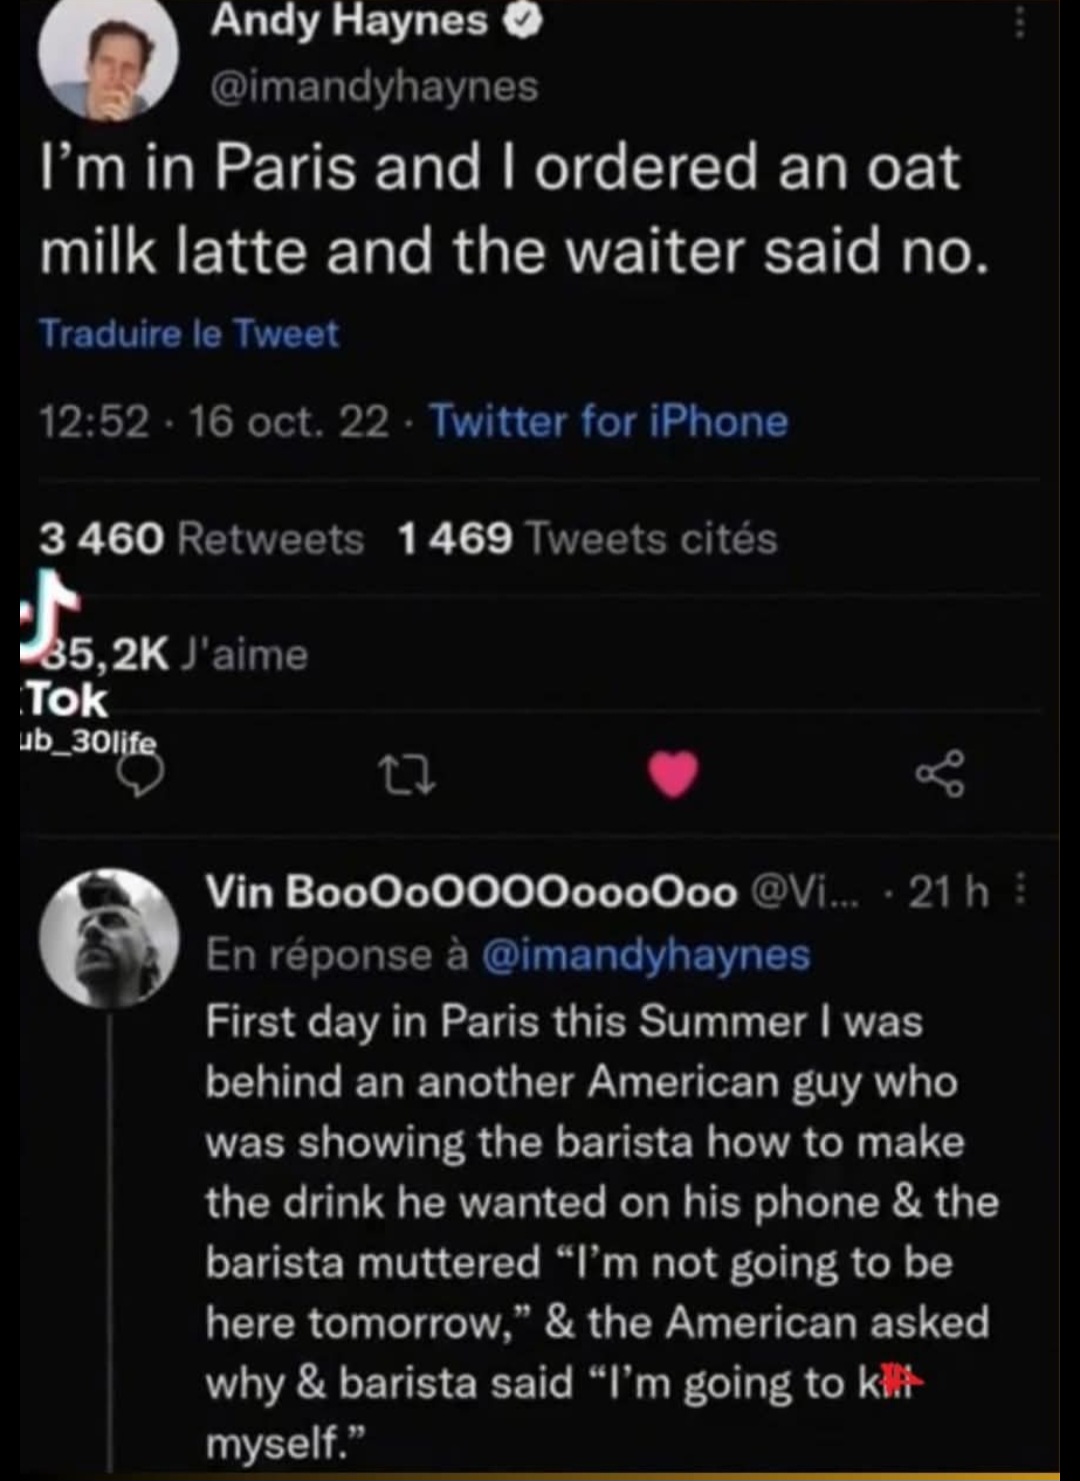The image size is (1080, 1481).
Task: Open the tweet's three-dot options menu
Action: click(x=1019, y=22)
